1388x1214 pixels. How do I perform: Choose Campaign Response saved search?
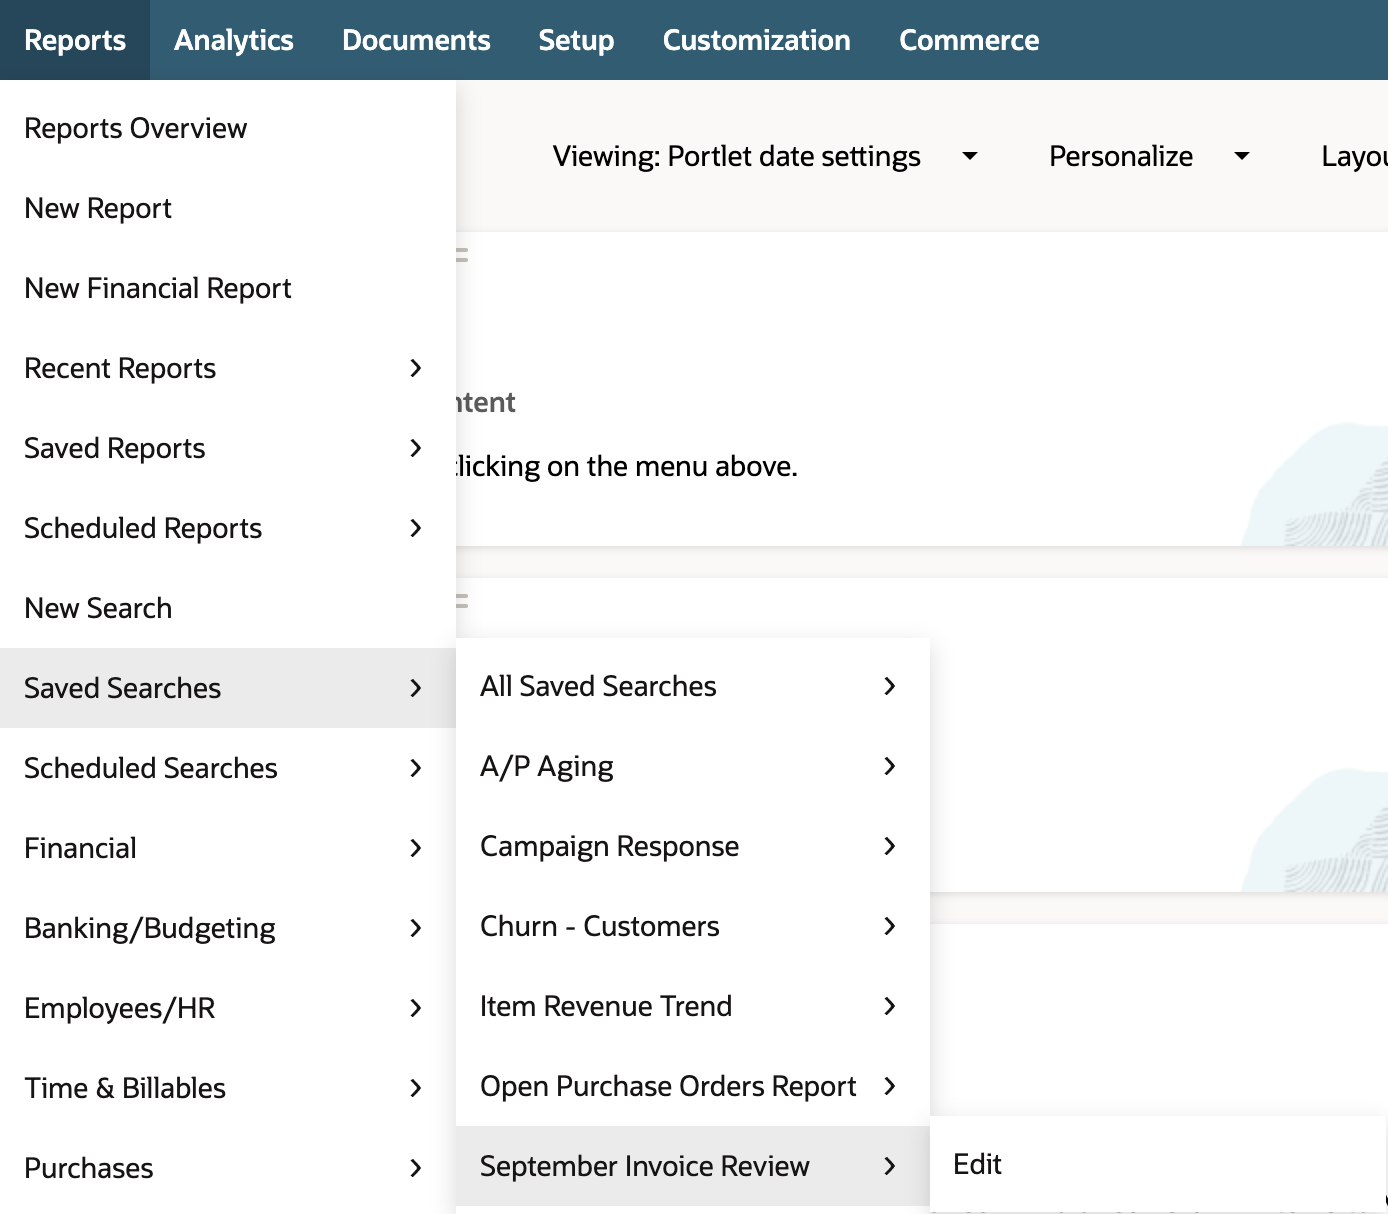(x=693, y=846)
